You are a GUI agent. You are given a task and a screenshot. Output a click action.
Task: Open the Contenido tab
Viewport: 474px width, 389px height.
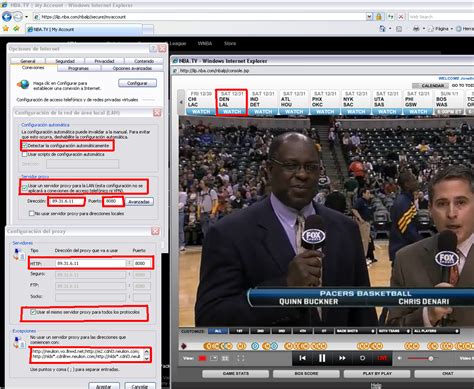point(144,61)
